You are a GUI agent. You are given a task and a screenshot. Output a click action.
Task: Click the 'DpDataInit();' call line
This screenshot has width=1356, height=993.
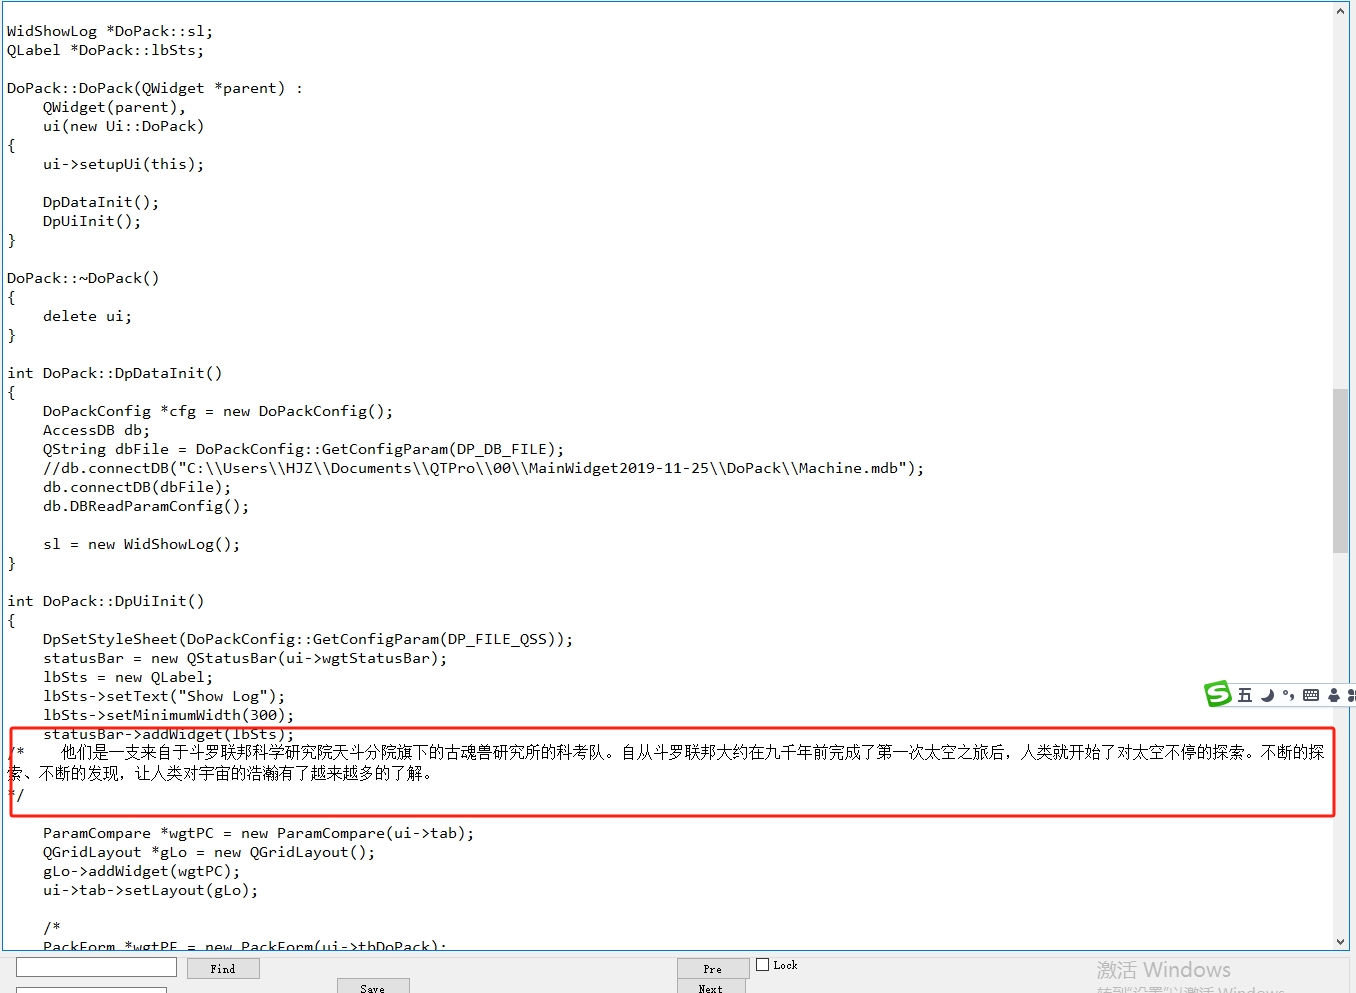(101, 202)
